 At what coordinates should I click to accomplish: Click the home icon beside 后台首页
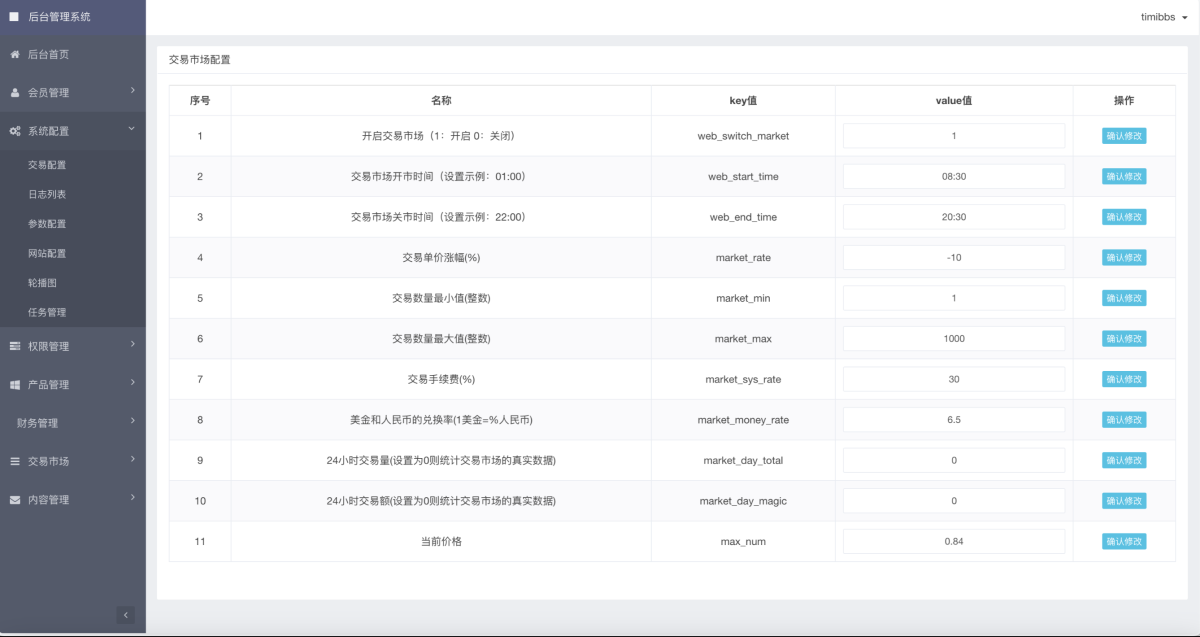tap(15, 54)
